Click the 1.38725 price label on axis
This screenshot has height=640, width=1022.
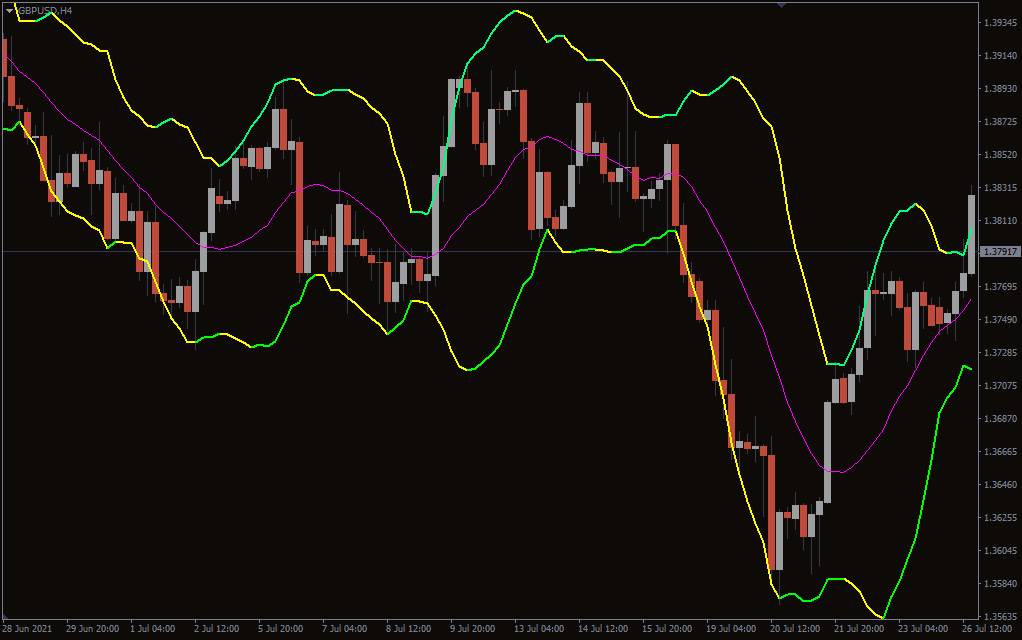click(x=1000, y=122)
